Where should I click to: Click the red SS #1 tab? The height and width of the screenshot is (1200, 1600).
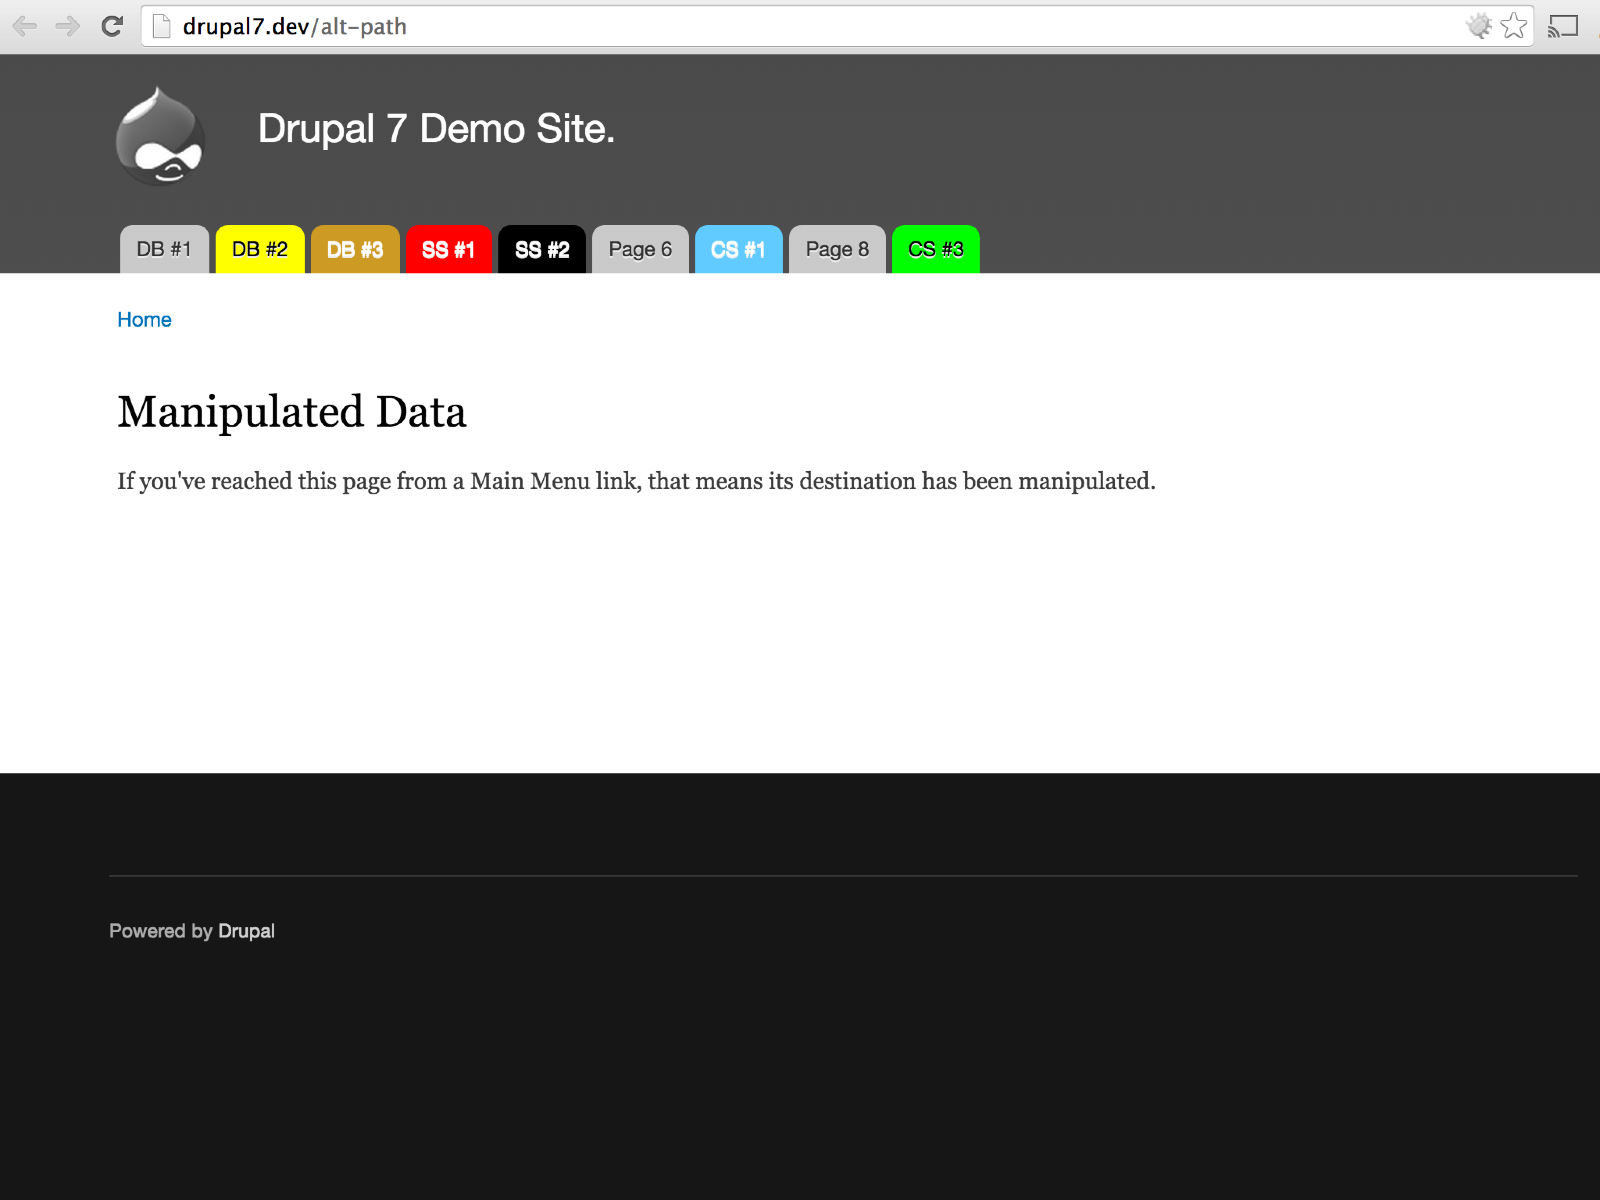pos(448,249)
